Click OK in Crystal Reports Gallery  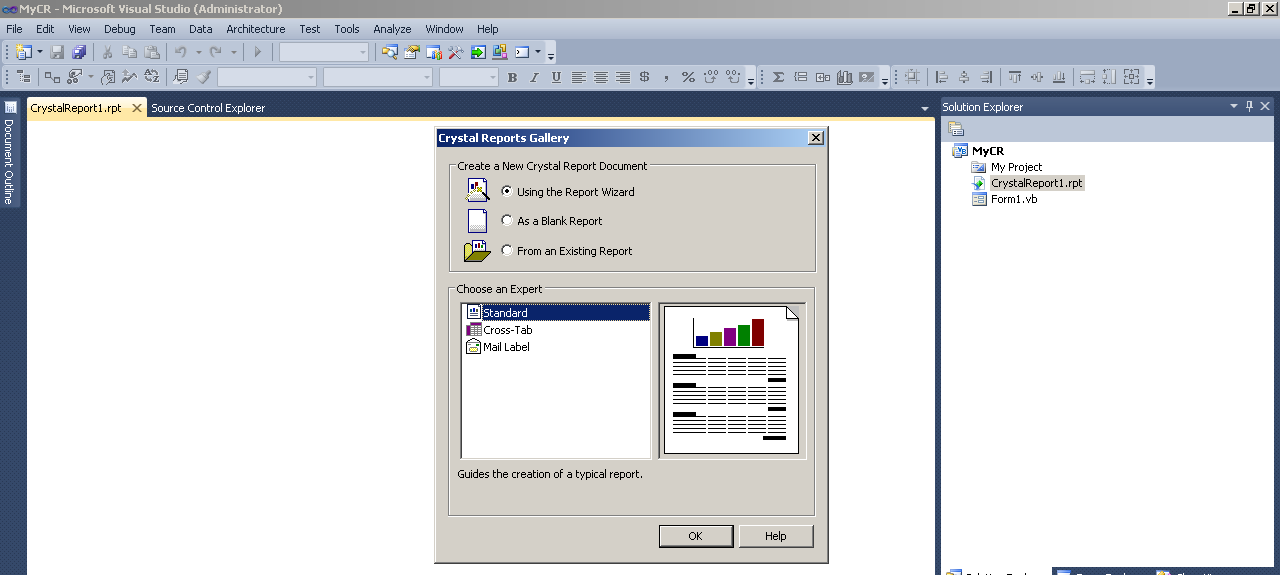click(x=695, y=536)
